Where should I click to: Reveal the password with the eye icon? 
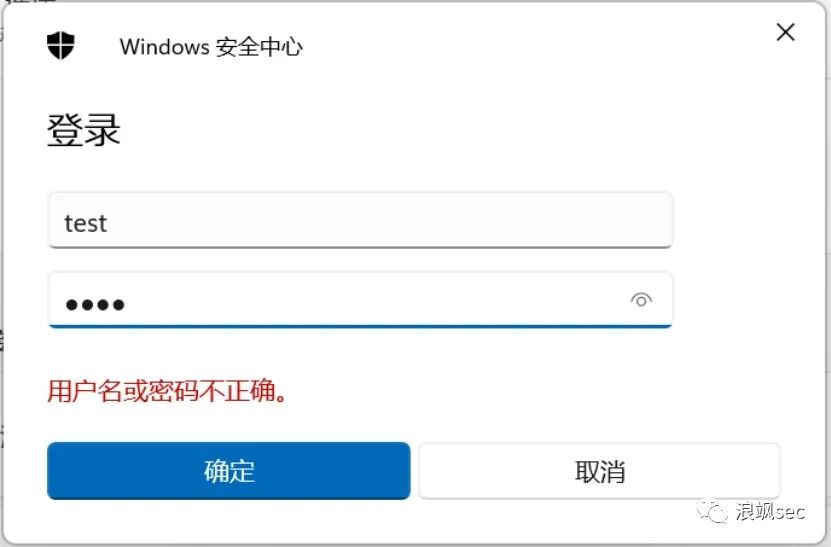[641, 300]
